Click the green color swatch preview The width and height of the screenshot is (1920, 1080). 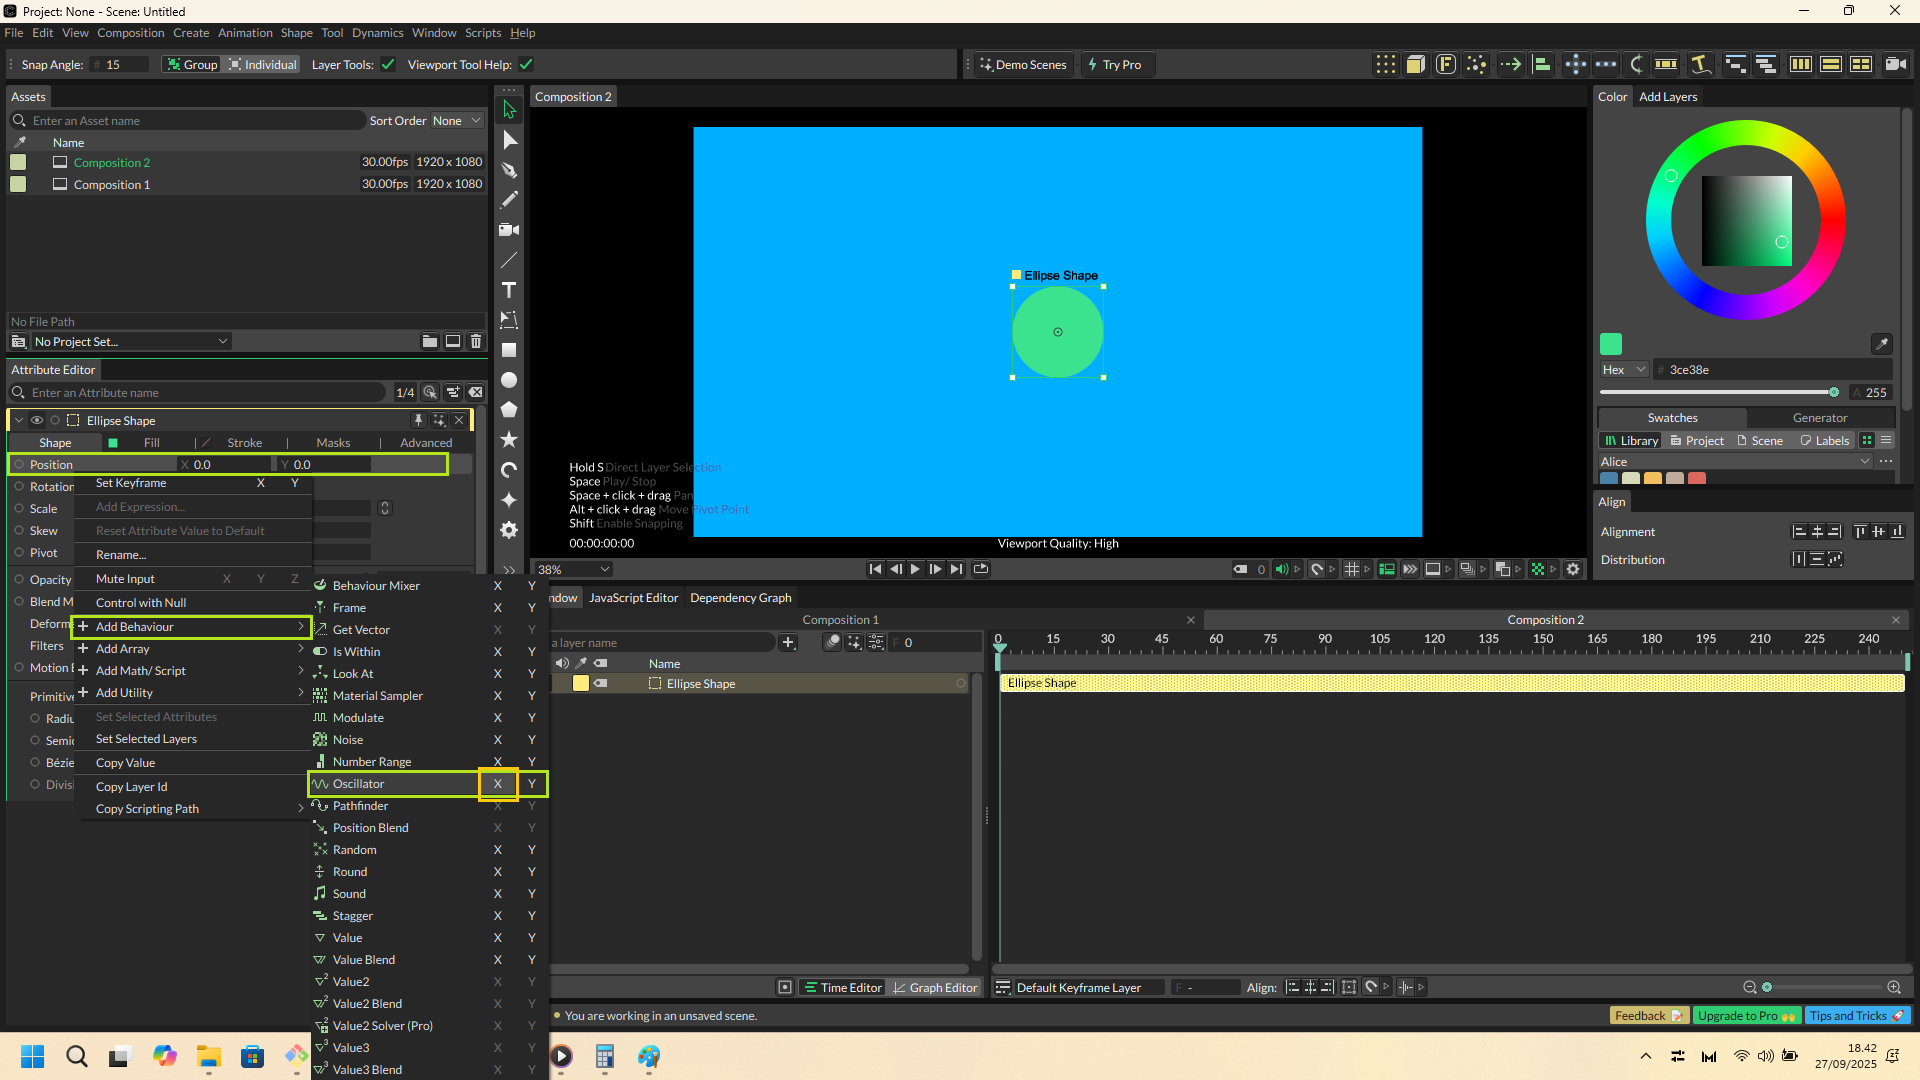1611,344
